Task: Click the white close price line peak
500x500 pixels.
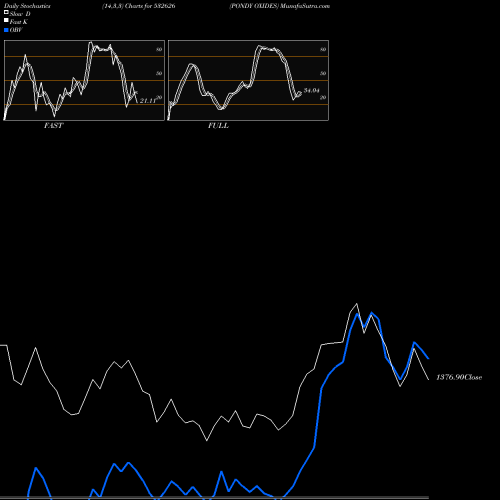Action: pos(357,304)
